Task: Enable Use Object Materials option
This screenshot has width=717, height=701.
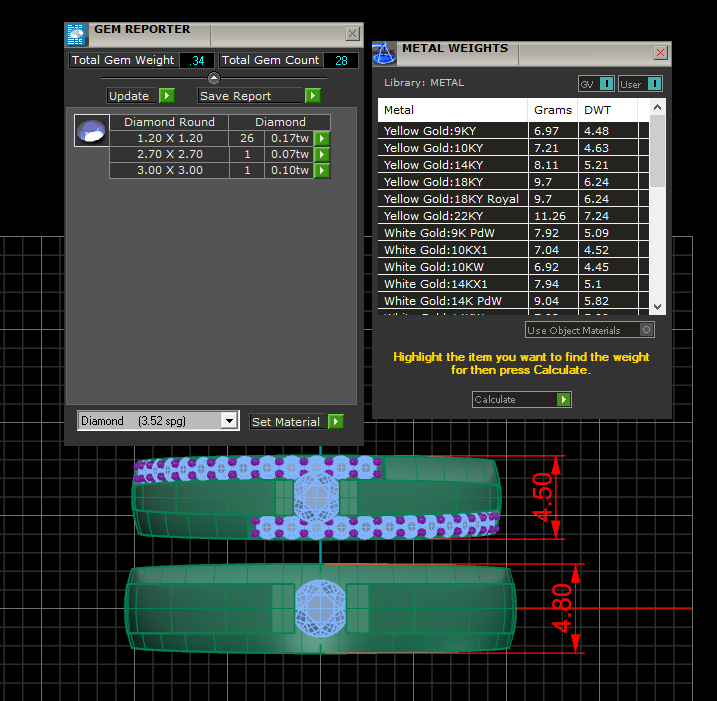Action: 647,330
